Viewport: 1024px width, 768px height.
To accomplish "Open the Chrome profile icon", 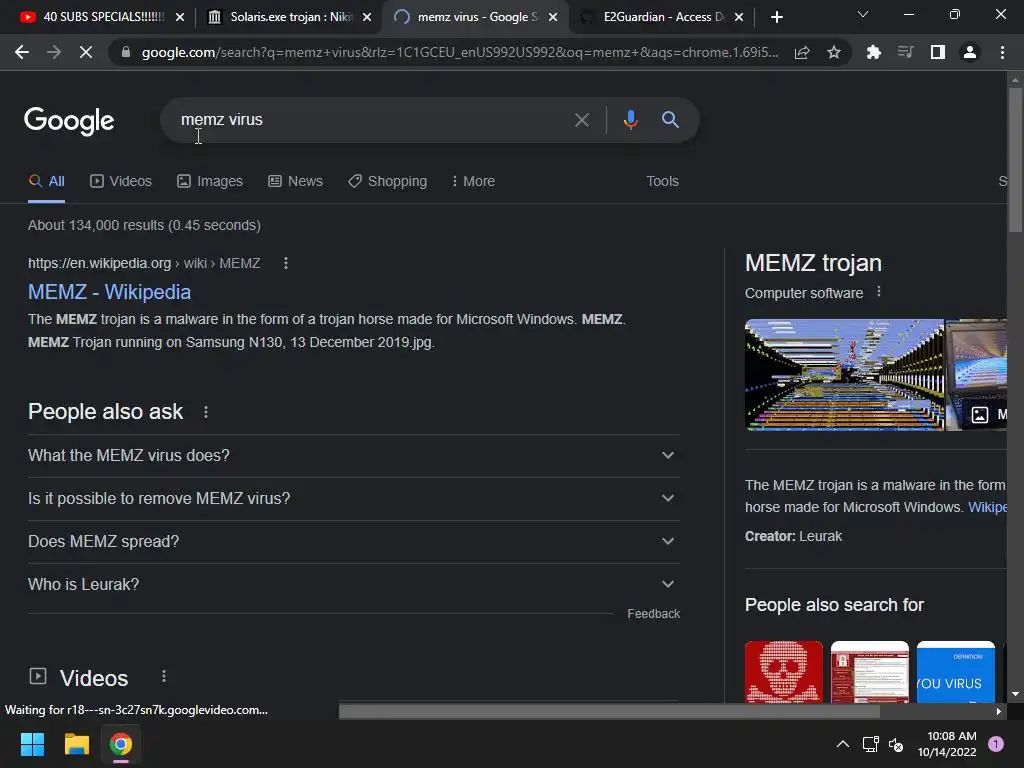I will tap(970, 52).
